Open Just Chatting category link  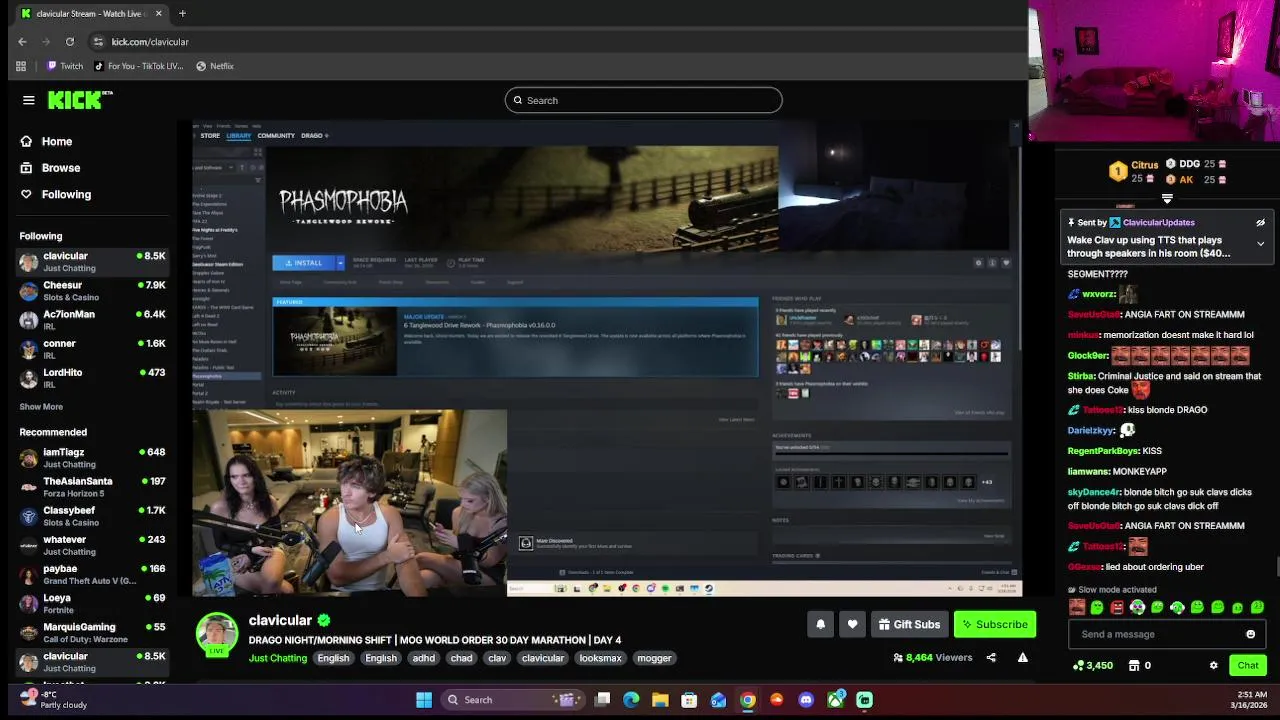tap(278, 658)
